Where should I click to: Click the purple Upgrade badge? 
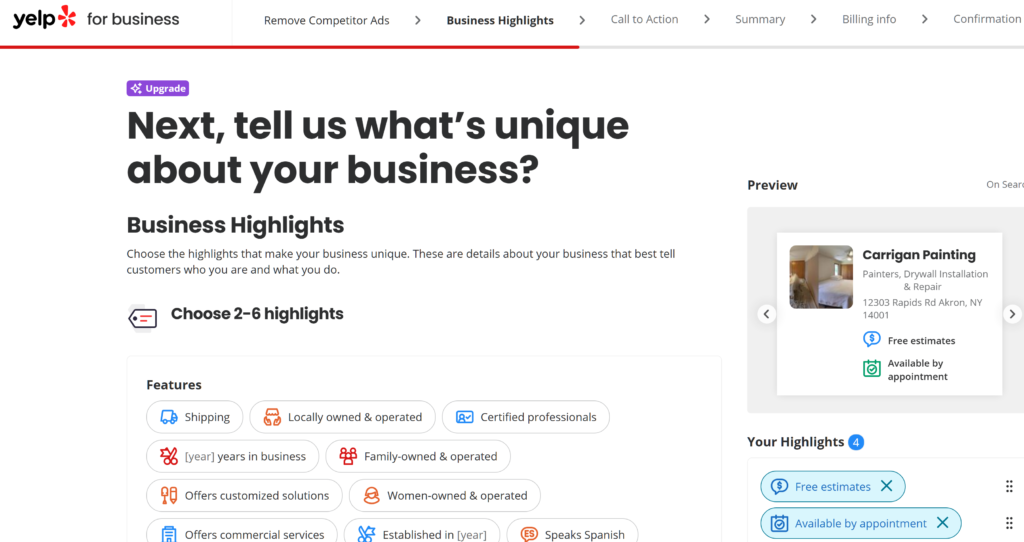click(158, 88)
